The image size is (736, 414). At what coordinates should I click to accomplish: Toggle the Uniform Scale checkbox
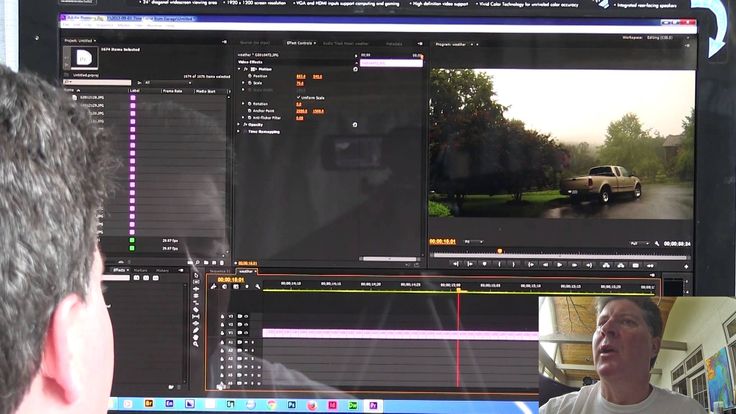(299, 97)
